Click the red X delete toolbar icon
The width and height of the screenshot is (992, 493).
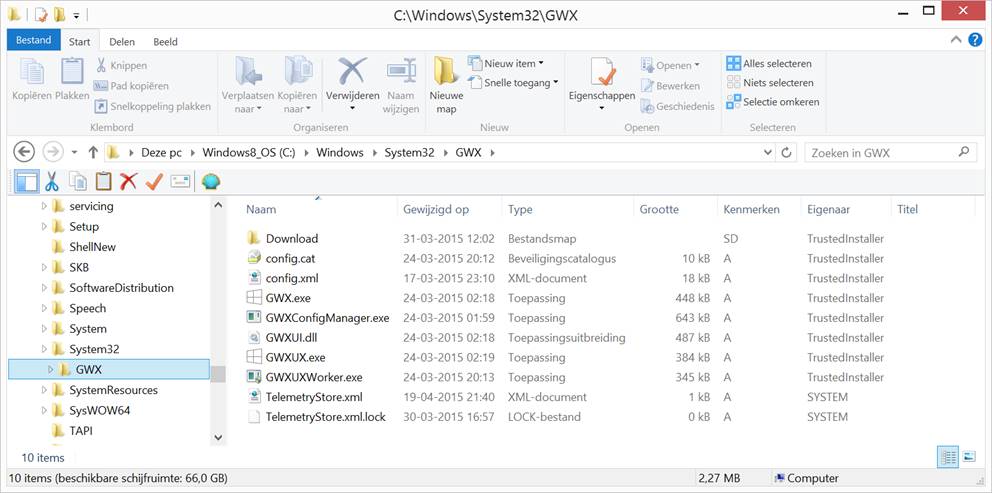coord(128,181)
